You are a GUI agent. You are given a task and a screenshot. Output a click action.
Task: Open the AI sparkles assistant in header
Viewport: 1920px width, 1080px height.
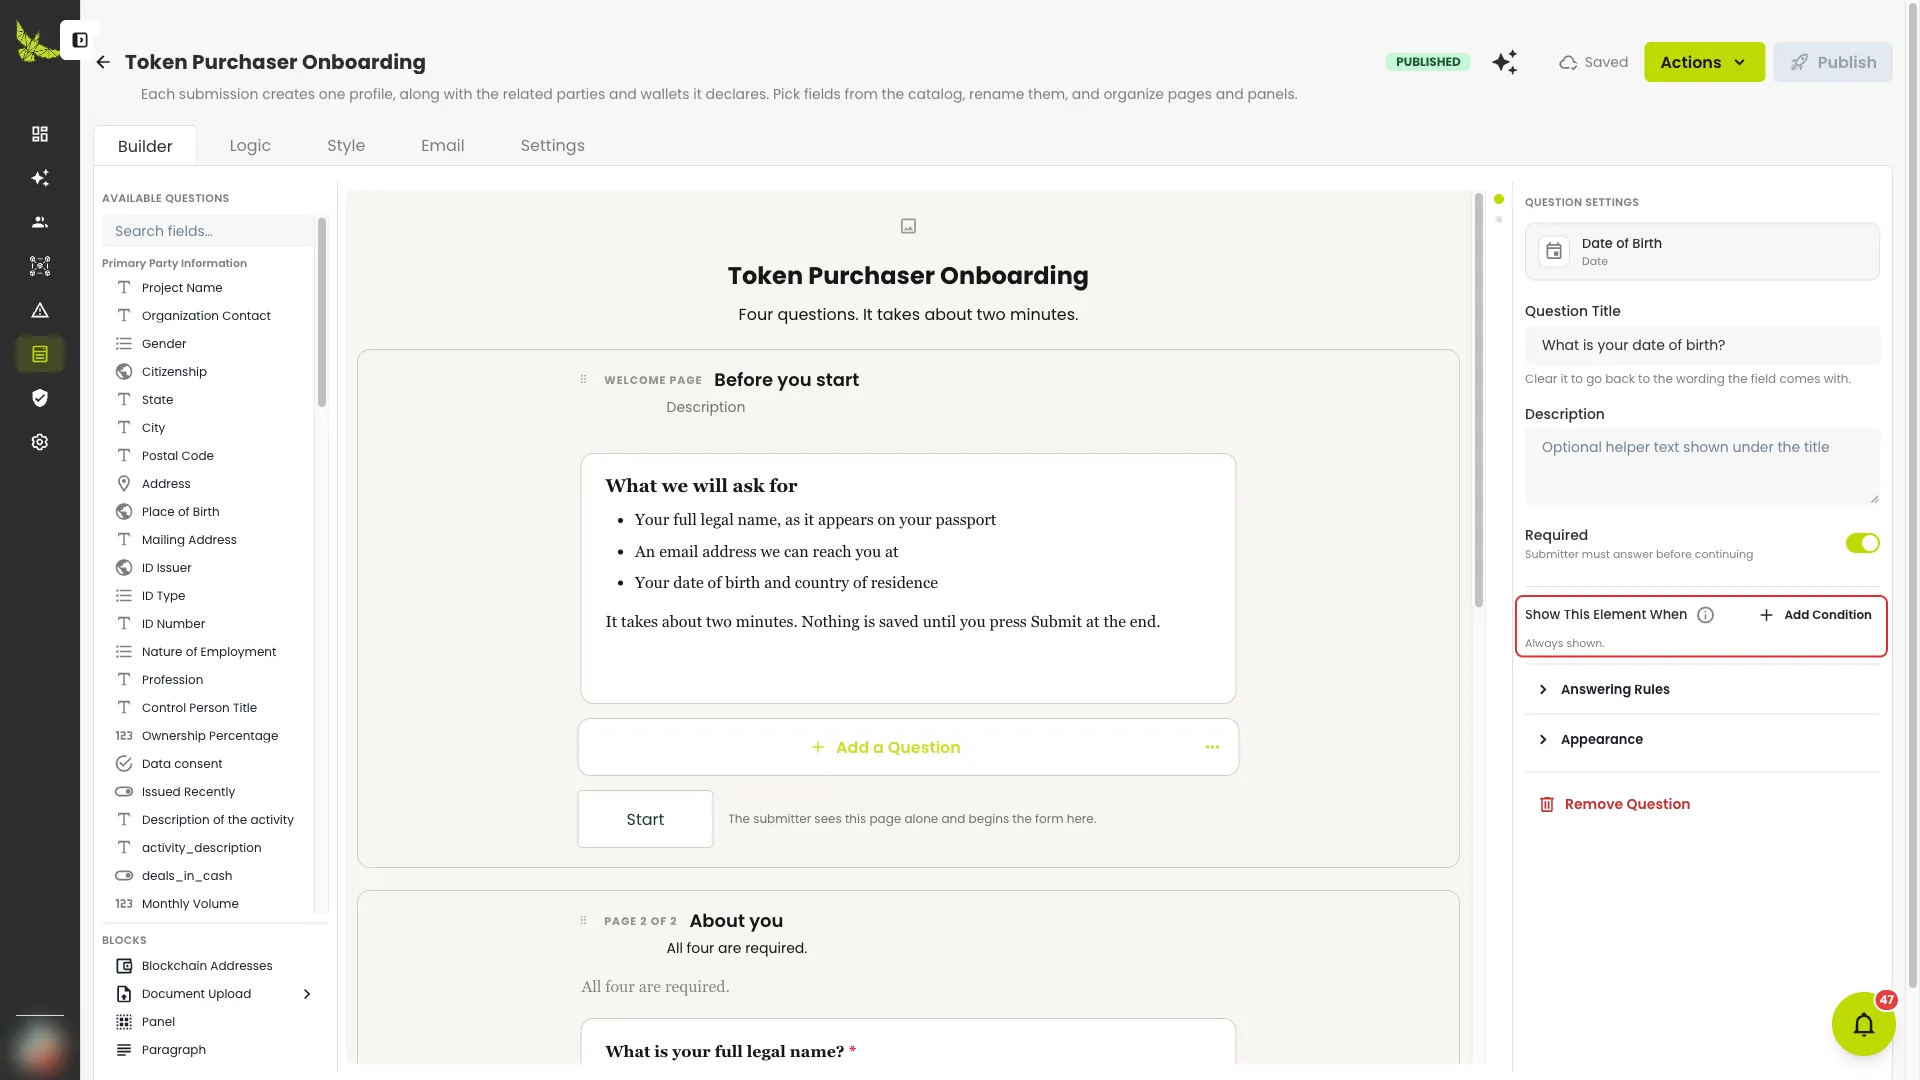click(1505, 62)
